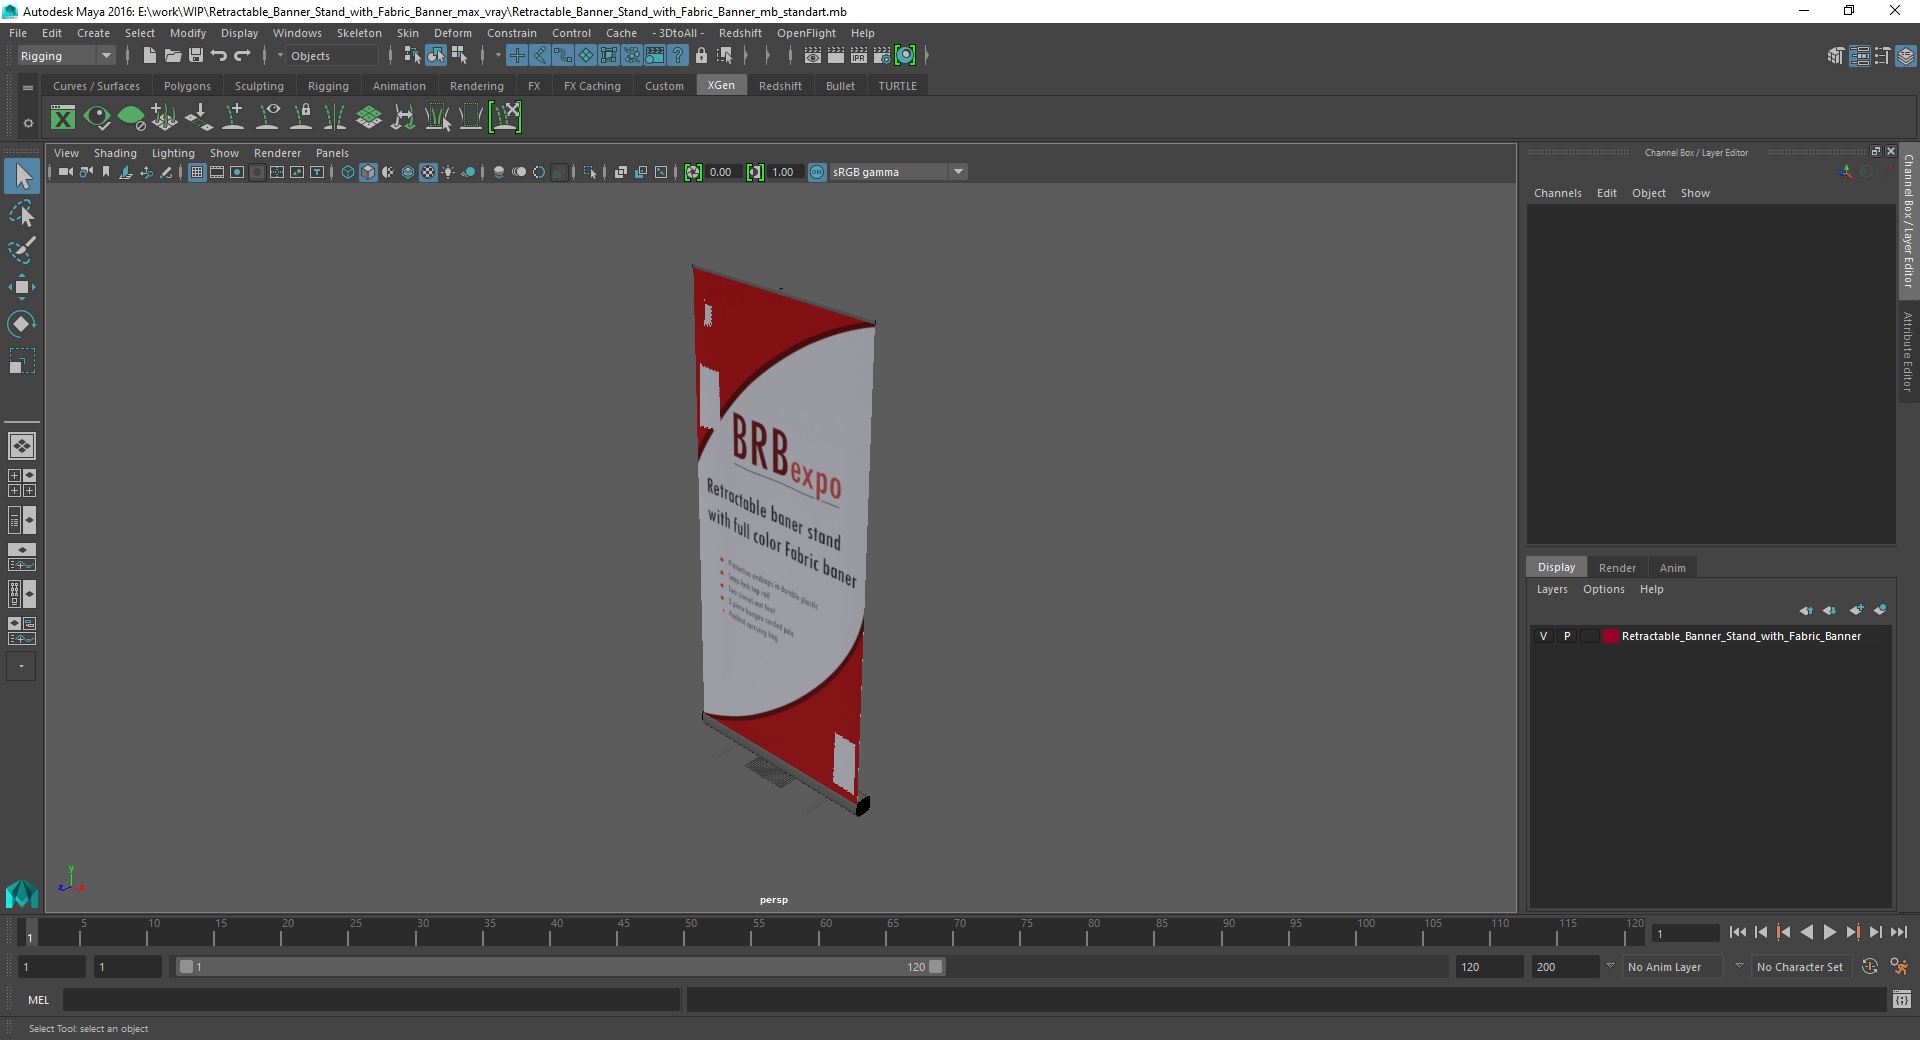Image resolution: width=1920 pixels, height=1040 pixels.
Task: Toggle the auto keyframe button
Action: tap(1869, 967)
